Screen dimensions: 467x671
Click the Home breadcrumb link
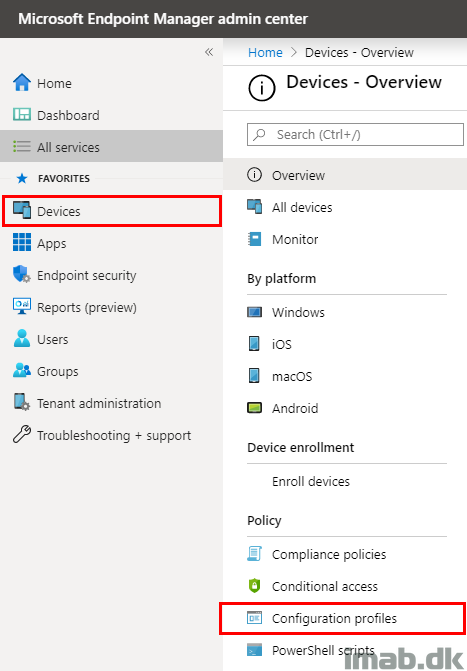pyautogui.click(x=265, y=52)
